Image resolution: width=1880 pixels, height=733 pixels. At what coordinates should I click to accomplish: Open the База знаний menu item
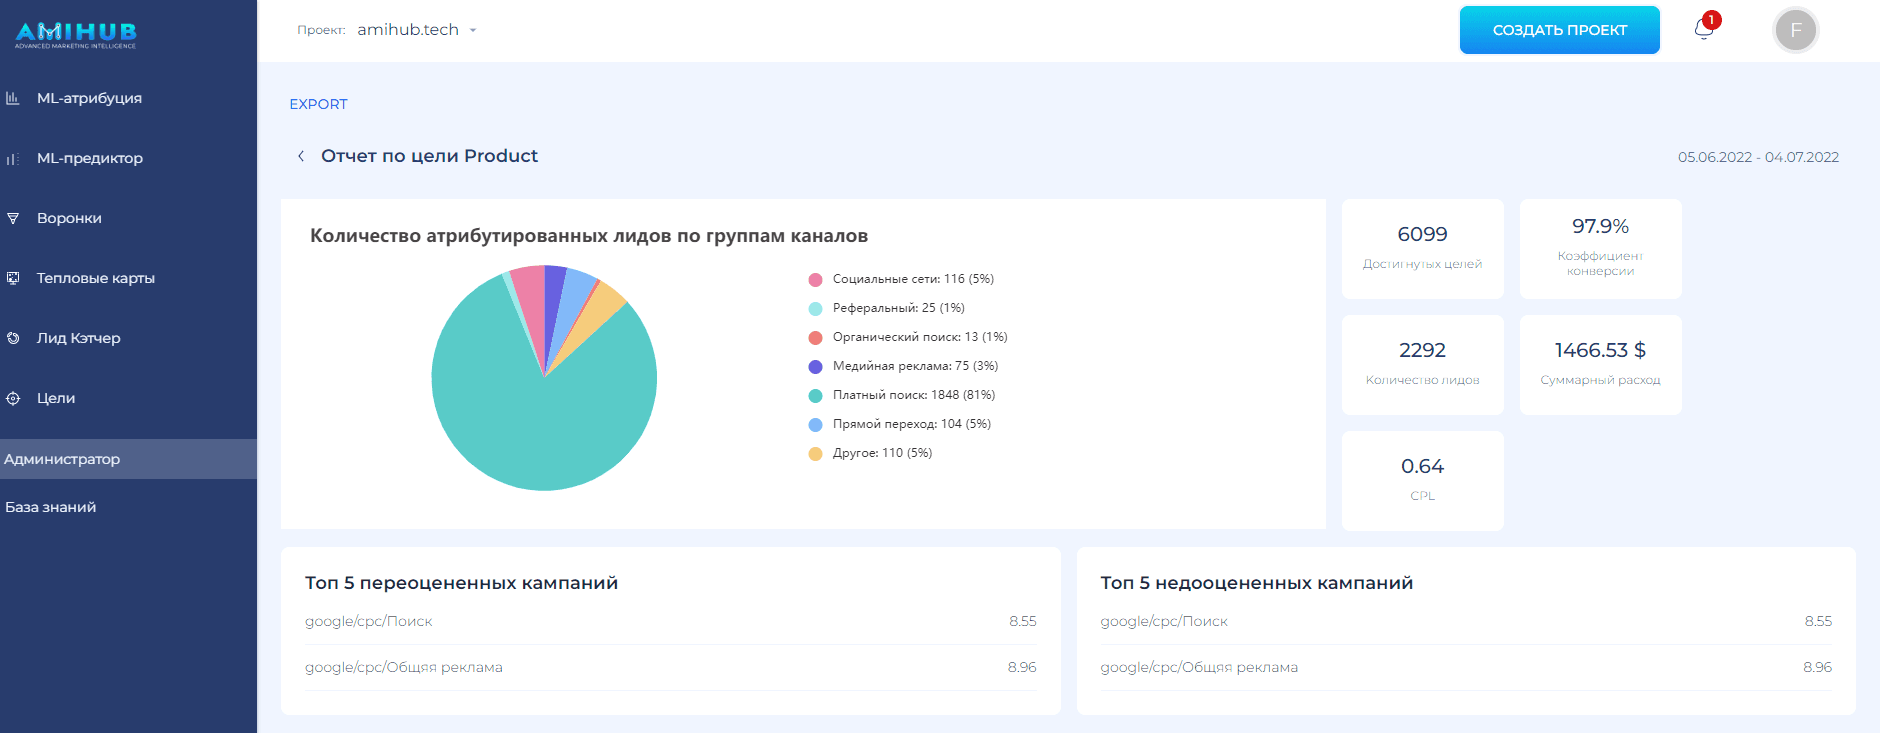tap(51, 507)
